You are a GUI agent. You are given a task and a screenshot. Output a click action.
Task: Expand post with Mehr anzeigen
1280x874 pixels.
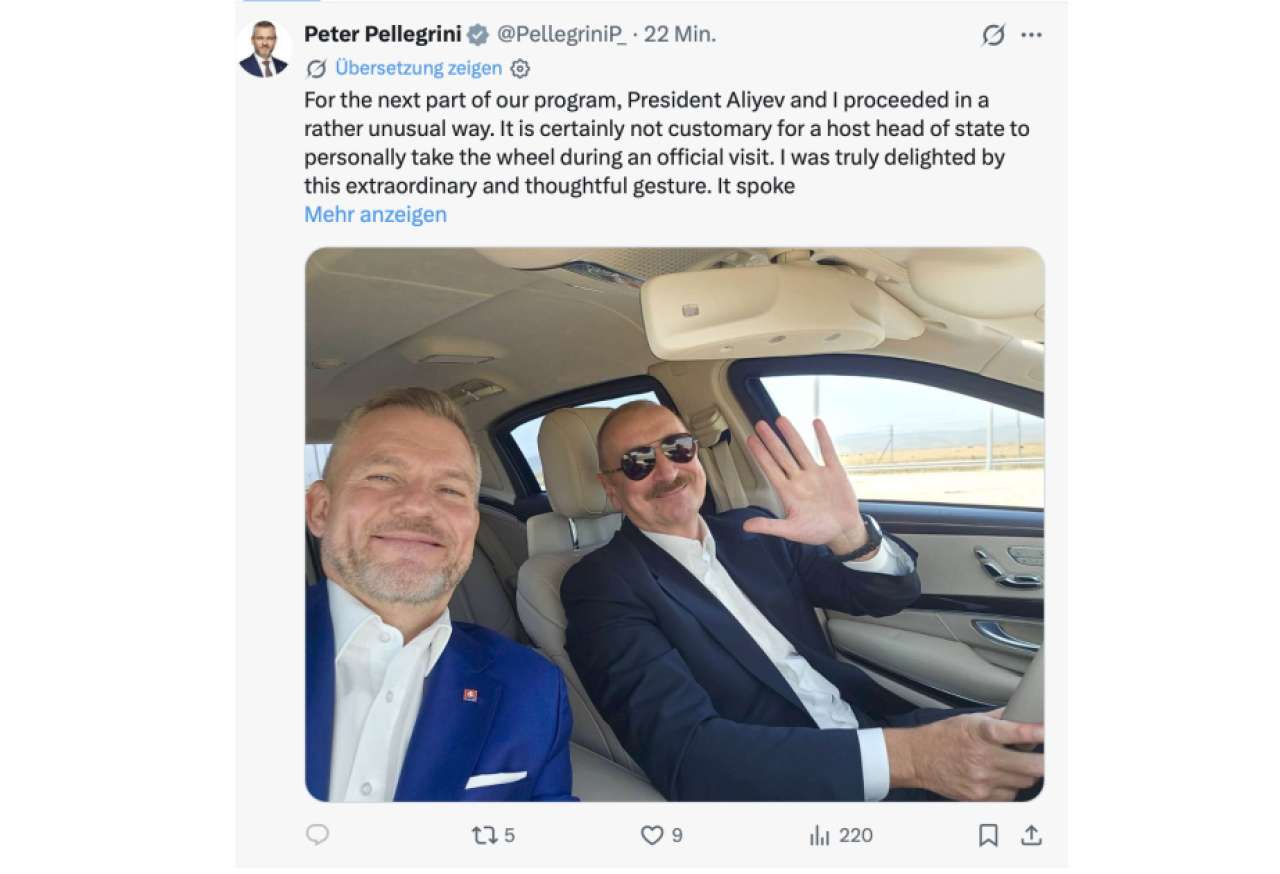point(375,214)
